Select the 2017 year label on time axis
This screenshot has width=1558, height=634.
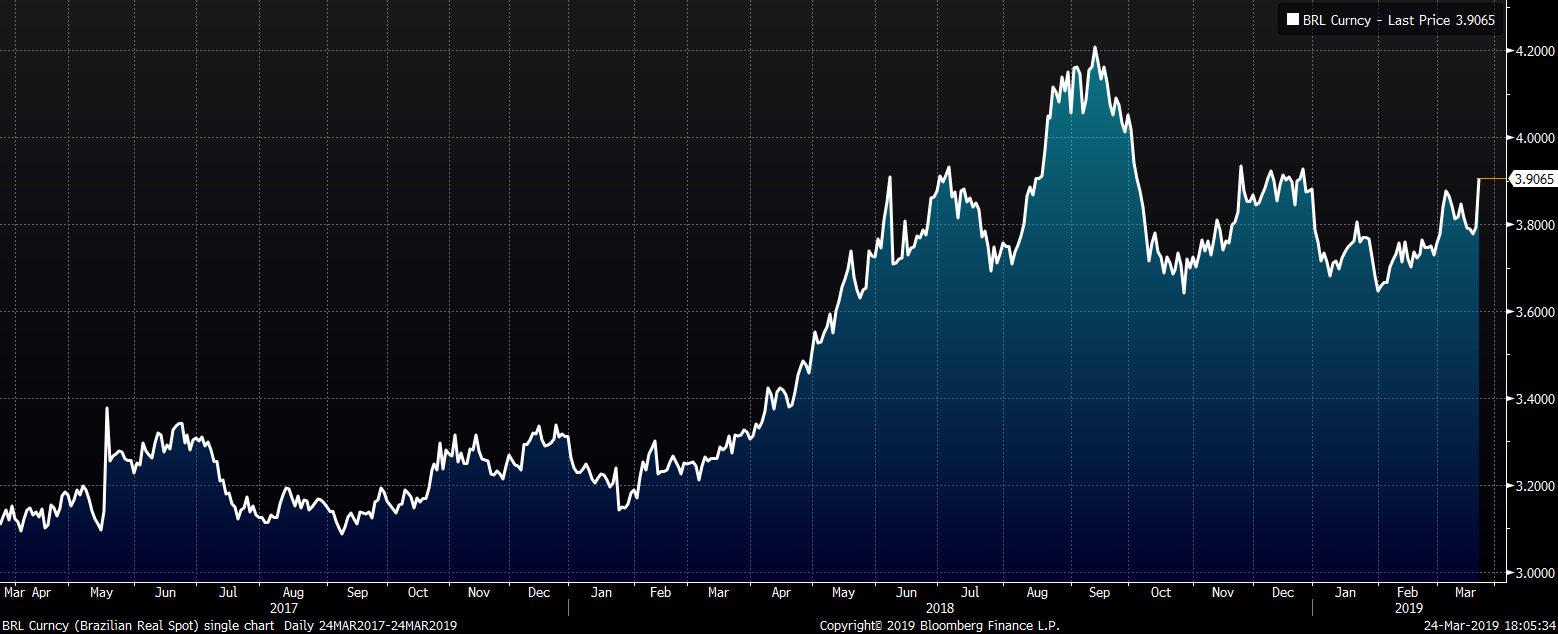(x=285, y=607)
